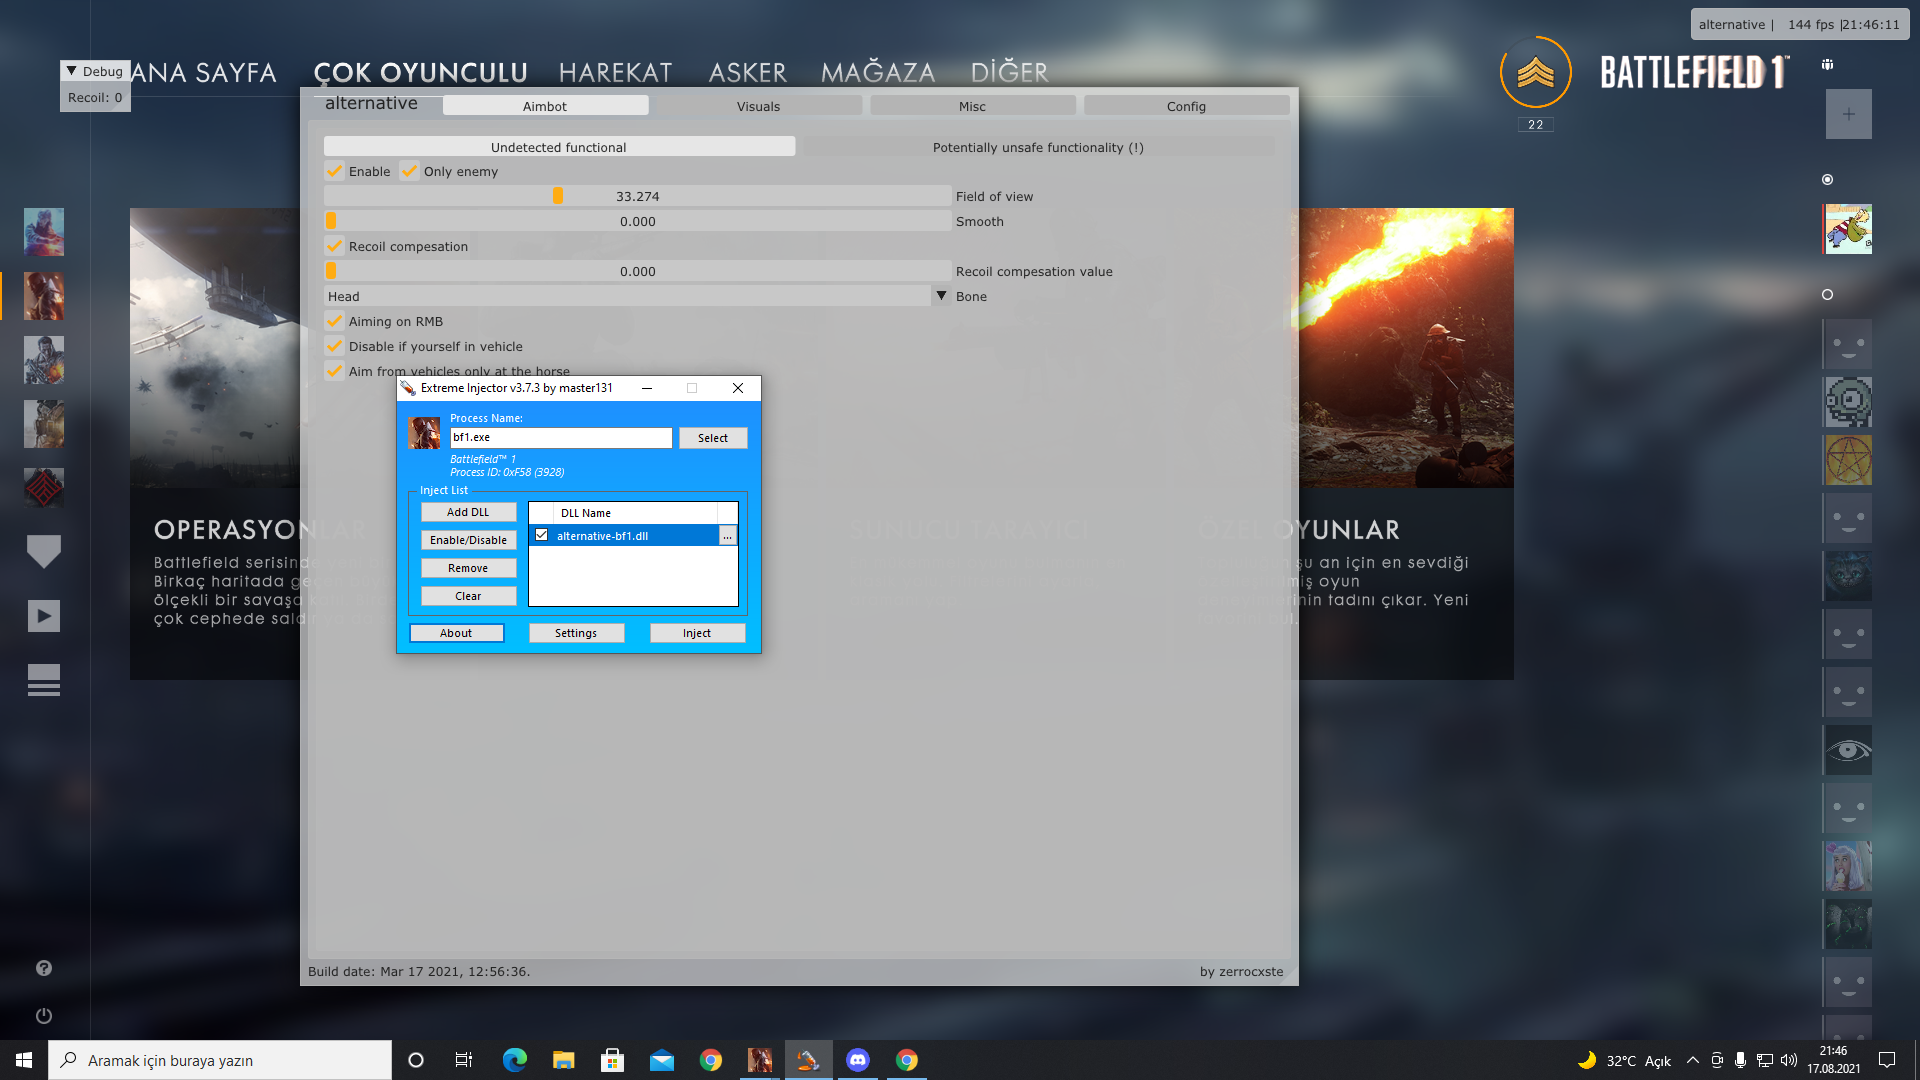The height and width of the screenshot is (1080, 1920).
Task: Open the notification center icon
Action: [1887, 1060]
